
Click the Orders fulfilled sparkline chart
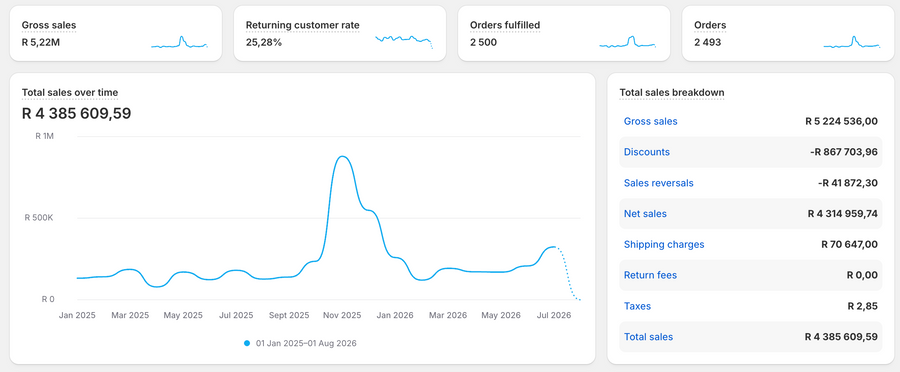(627, 42)
